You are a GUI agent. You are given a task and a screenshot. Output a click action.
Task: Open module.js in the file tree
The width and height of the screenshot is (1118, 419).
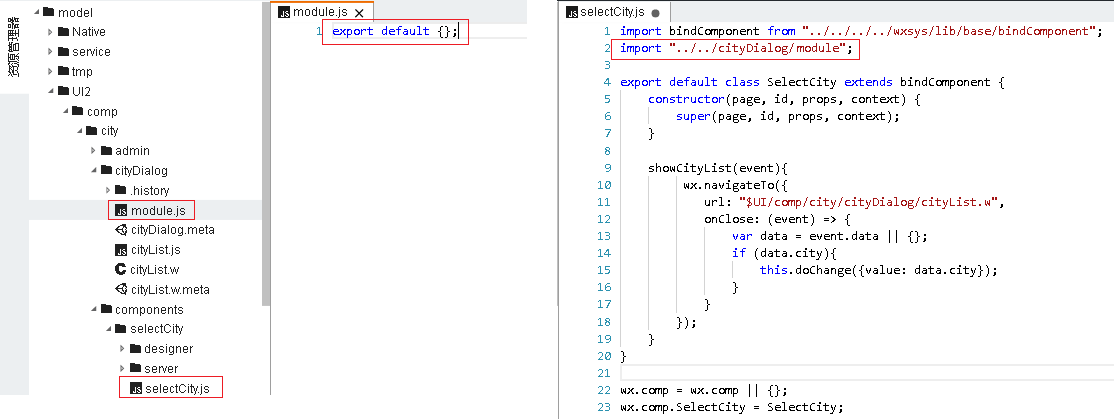coord(157,210)
